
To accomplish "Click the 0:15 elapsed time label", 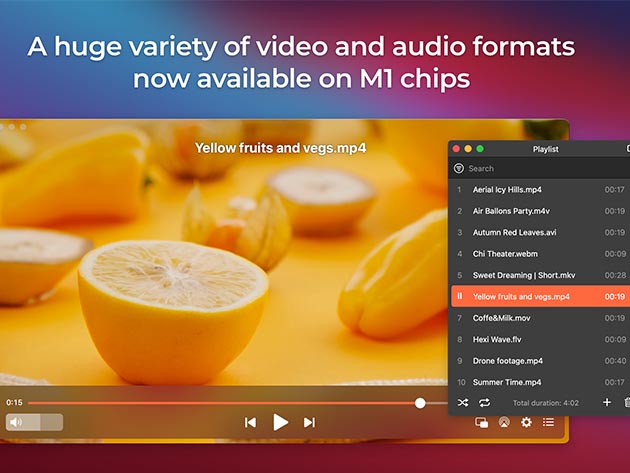I will point(14,402).
